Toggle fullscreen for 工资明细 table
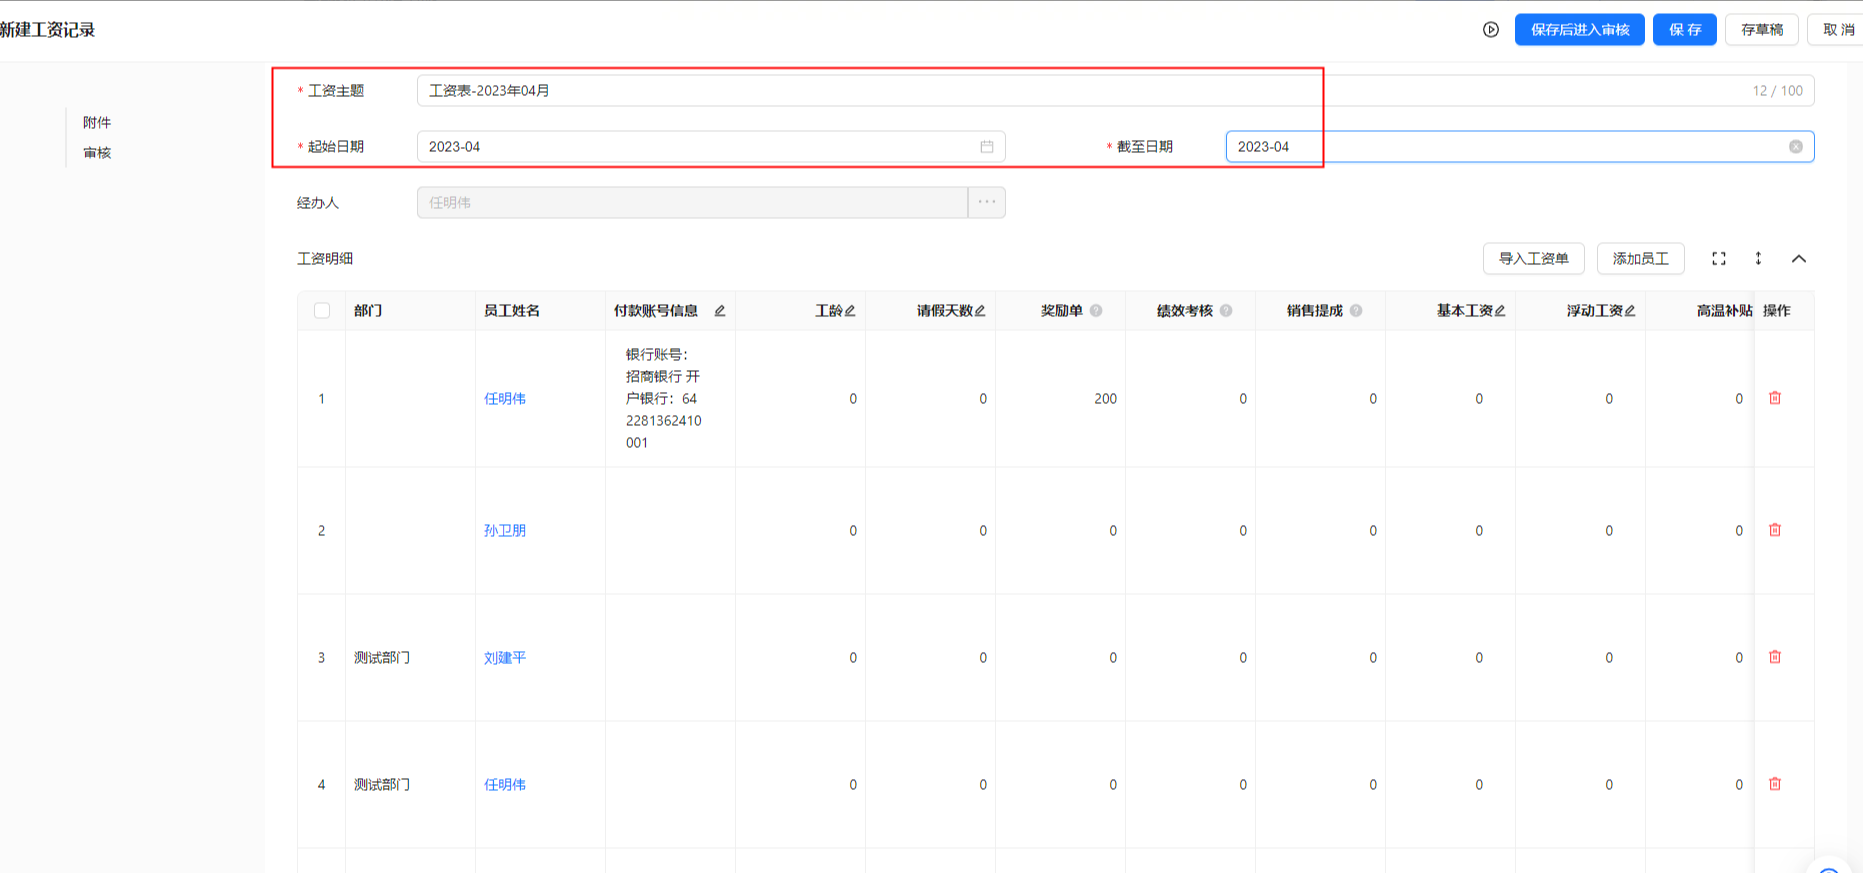 [x=1719, y=259]
